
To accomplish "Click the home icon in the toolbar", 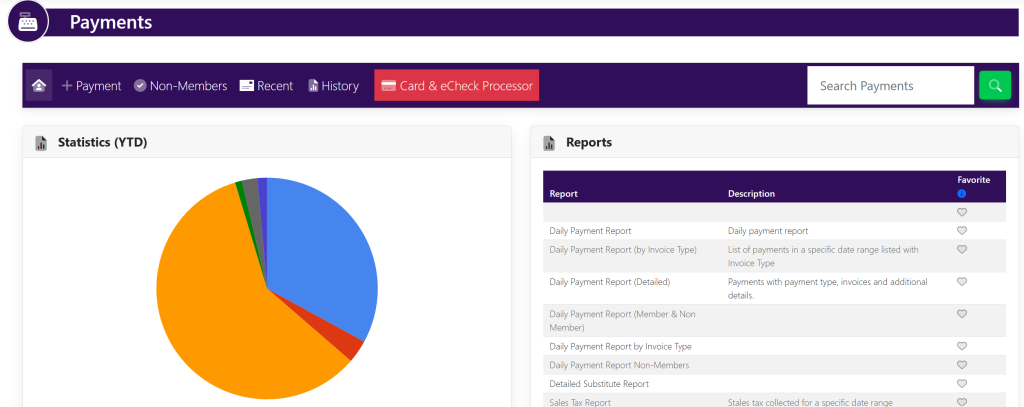I will pos(39,86).
